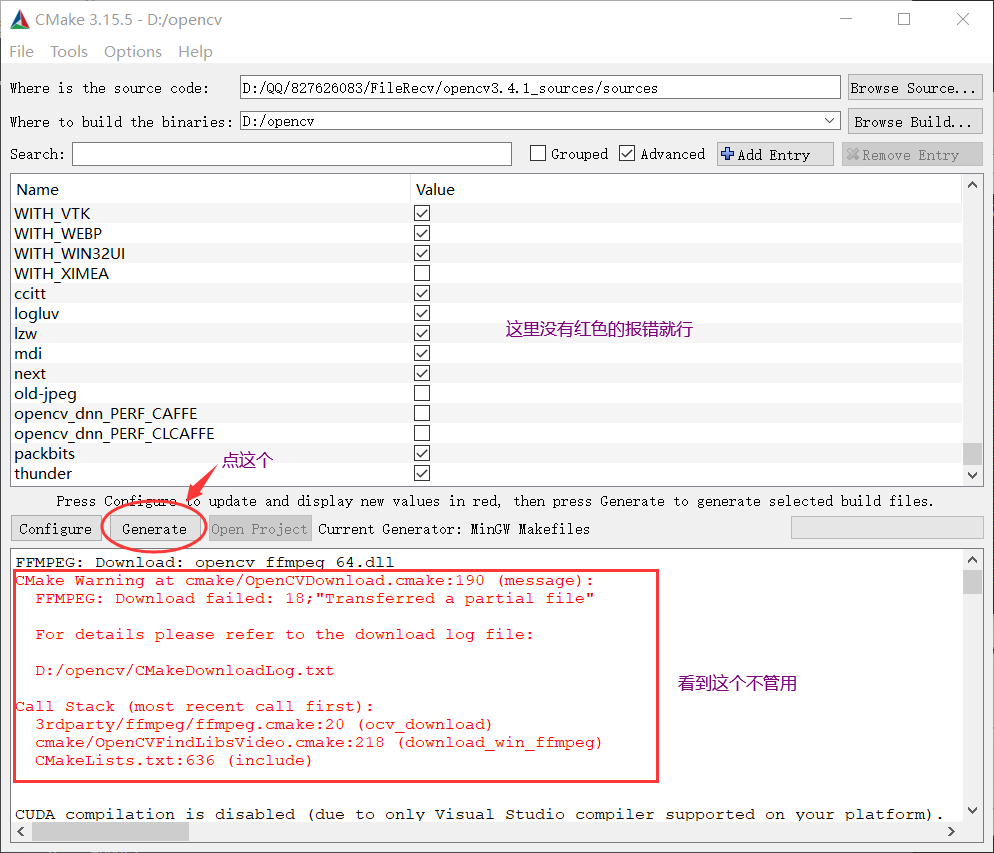Click the variable list scrollbar thumb
994x853 pixels.
coord(972,454)
